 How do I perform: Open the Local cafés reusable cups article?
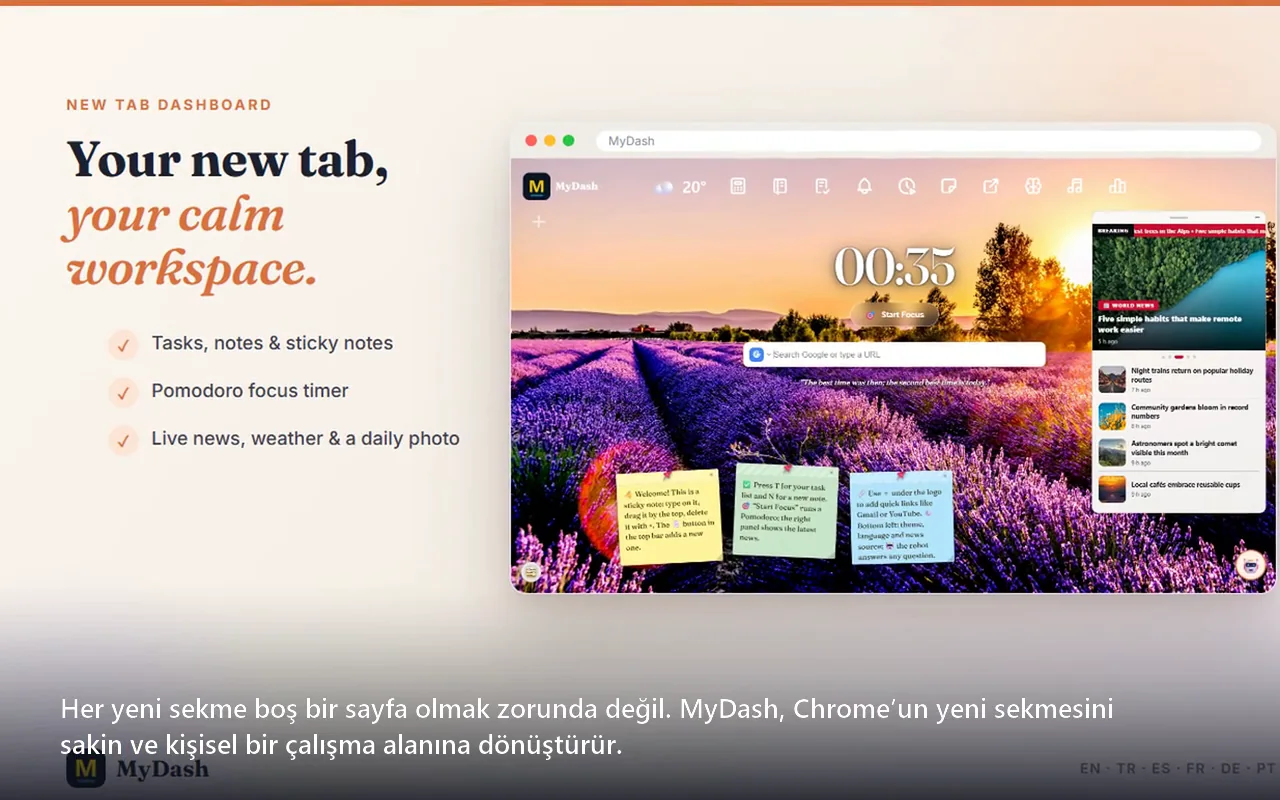point(1179,488)
